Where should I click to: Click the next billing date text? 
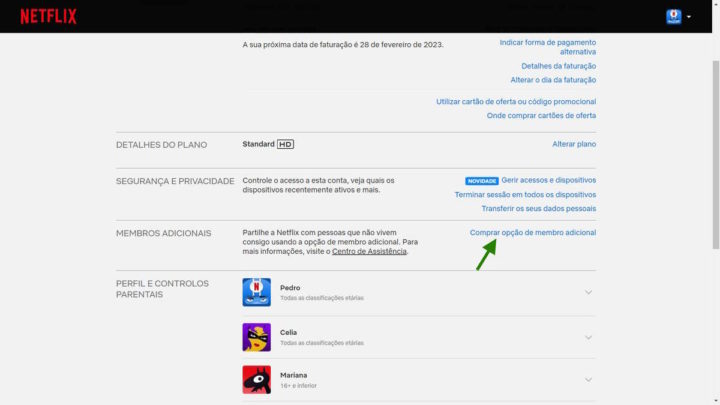pos(343,45)
